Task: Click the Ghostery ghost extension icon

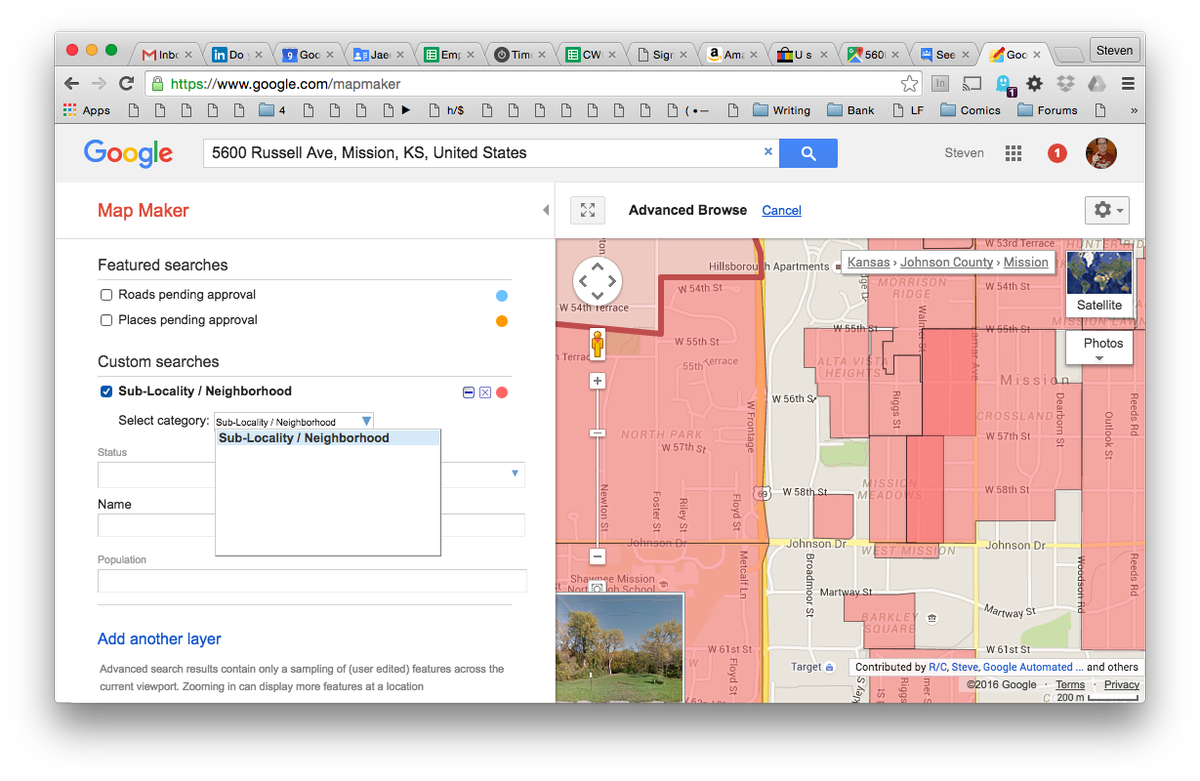Action: pos(1004,85)
